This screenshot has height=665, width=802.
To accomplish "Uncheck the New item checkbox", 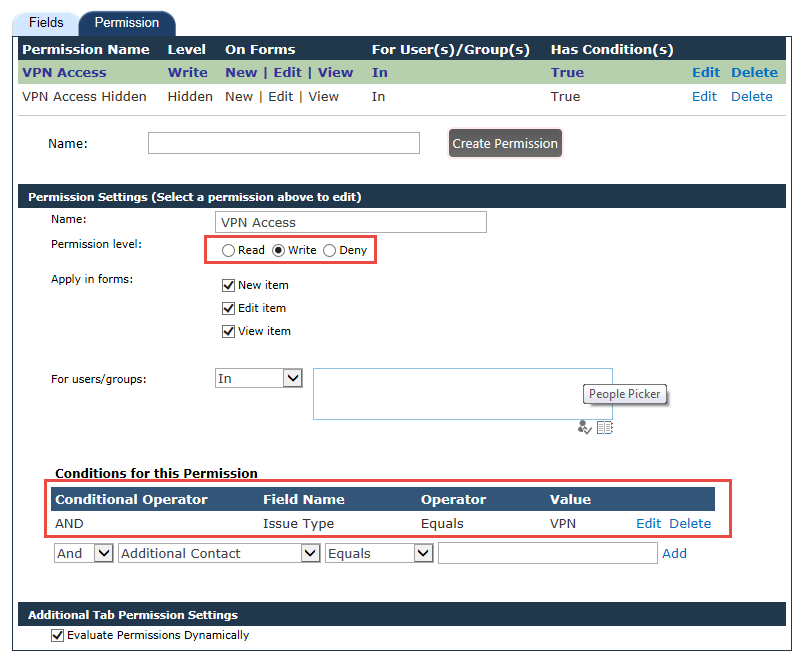I will tap(228, 285).
